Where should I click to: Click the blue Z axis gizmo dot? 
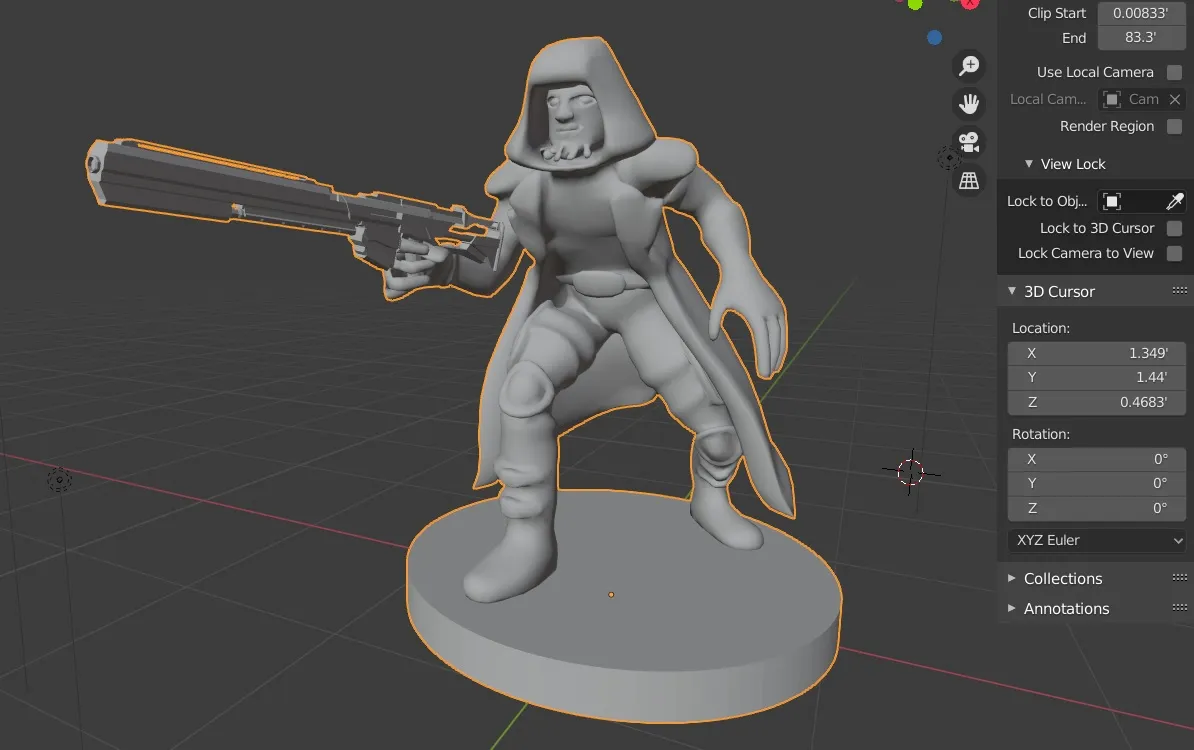click(x=934, y=37)
